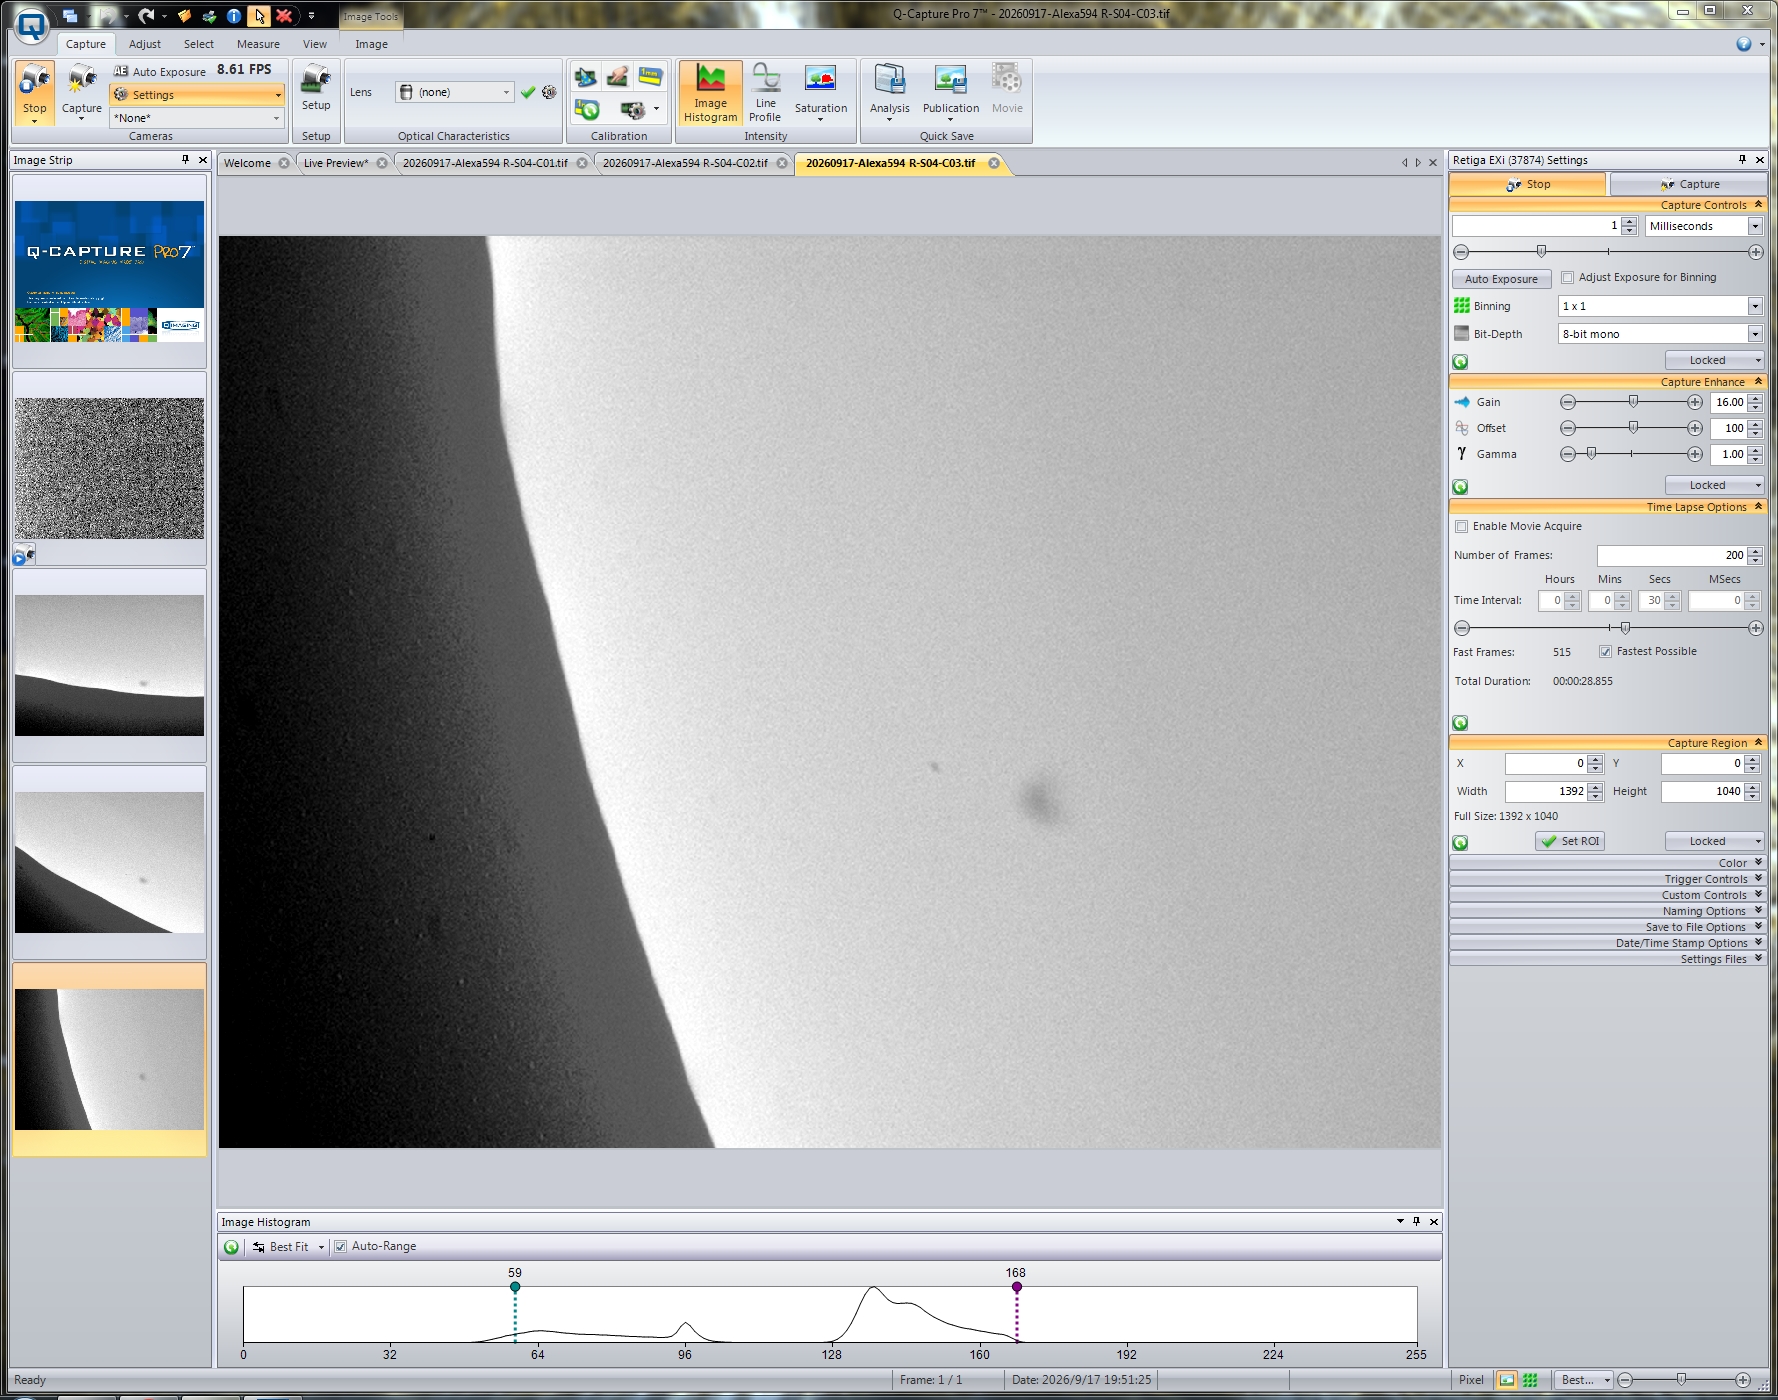Image resolution: width=1778 pixels, height=1400 pixels.
Task: Open the Image ribbon tab
Action: pos(371,44)
